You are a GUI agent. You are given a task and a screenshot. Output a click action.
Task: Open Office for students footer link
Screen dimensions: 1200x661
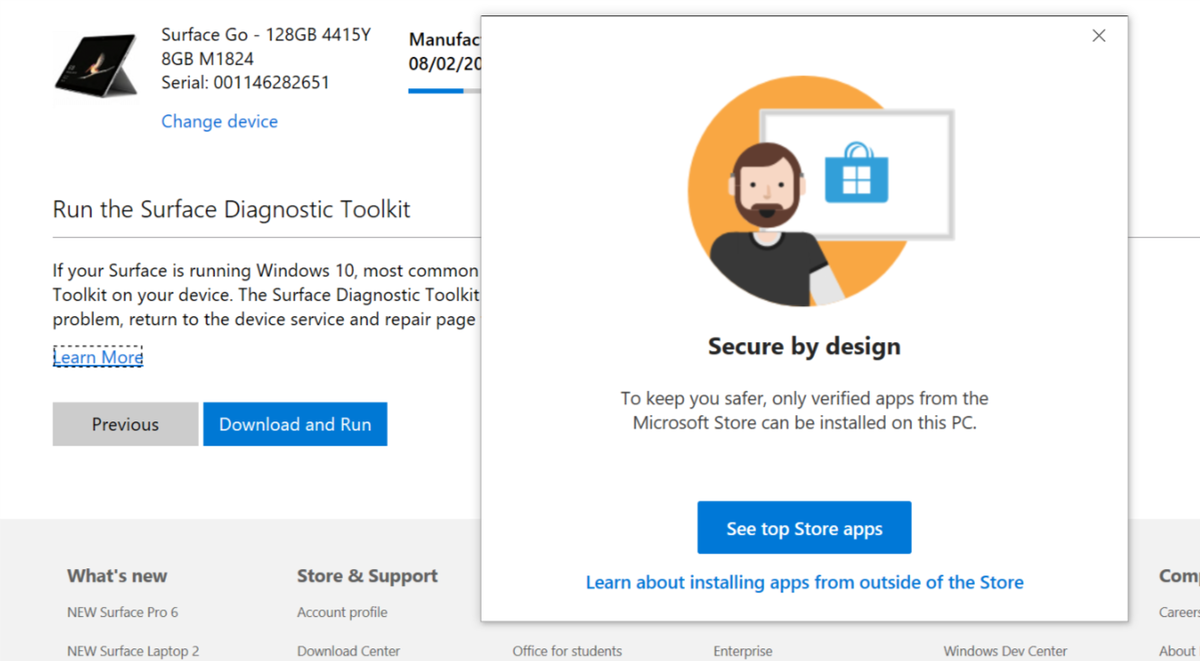(x=567, y=651)
